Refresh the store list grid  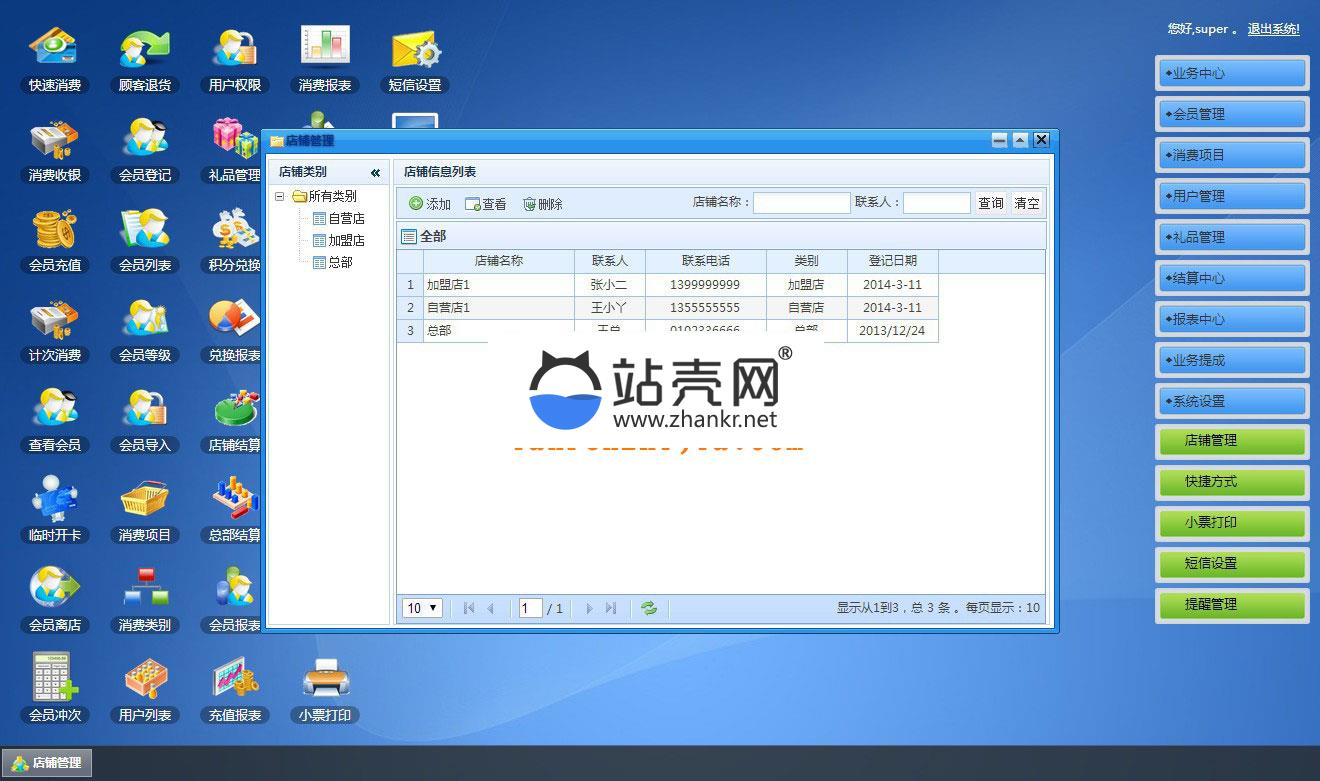[649, 608]
